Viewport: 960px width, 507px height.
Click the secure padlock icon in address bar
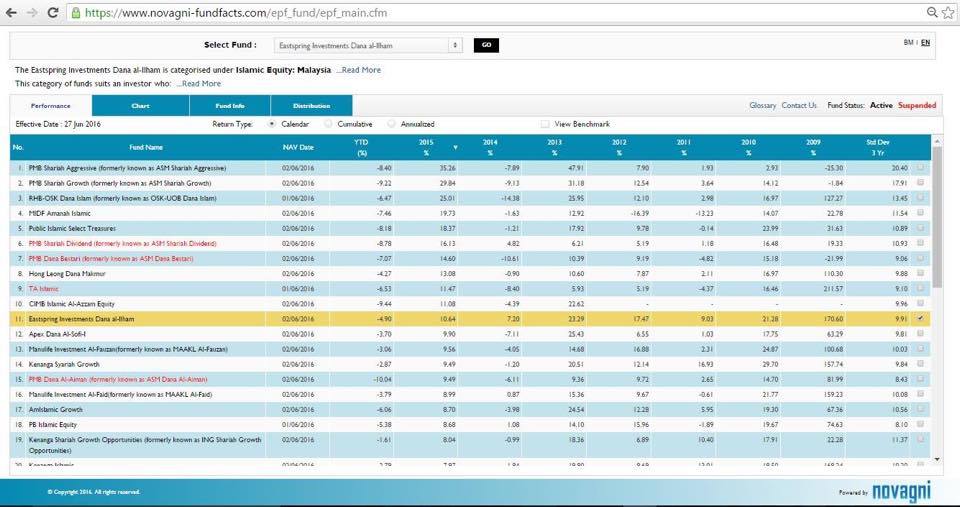[x=77, y=13]
